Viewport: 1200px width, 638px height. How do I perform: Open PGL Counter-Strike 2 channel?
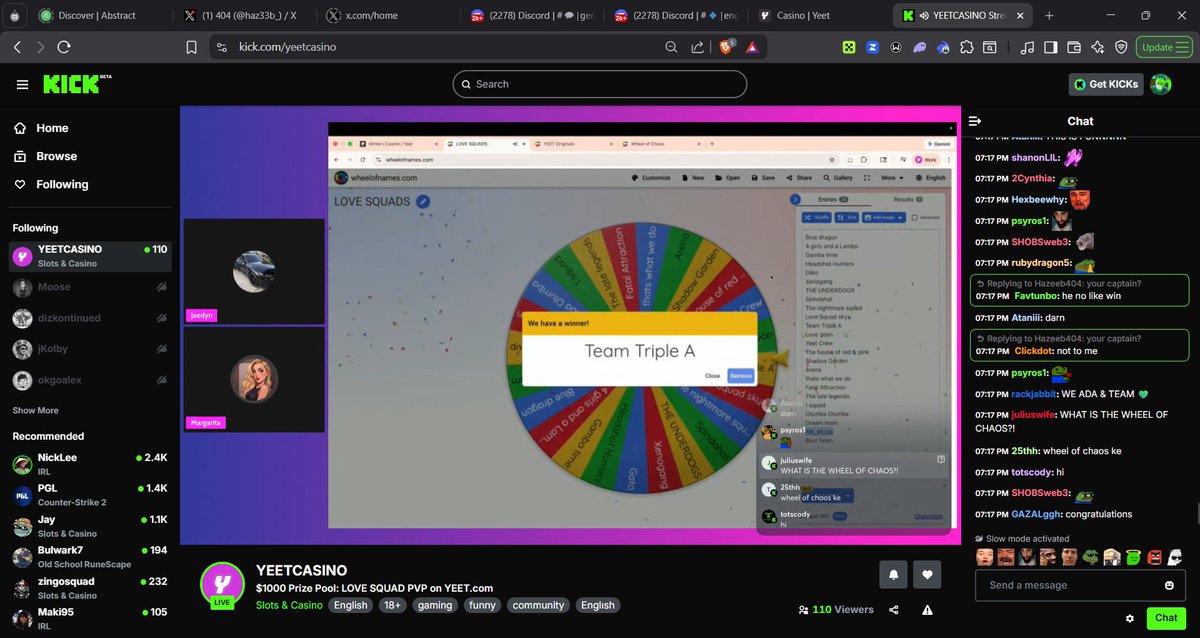[90, 495]
